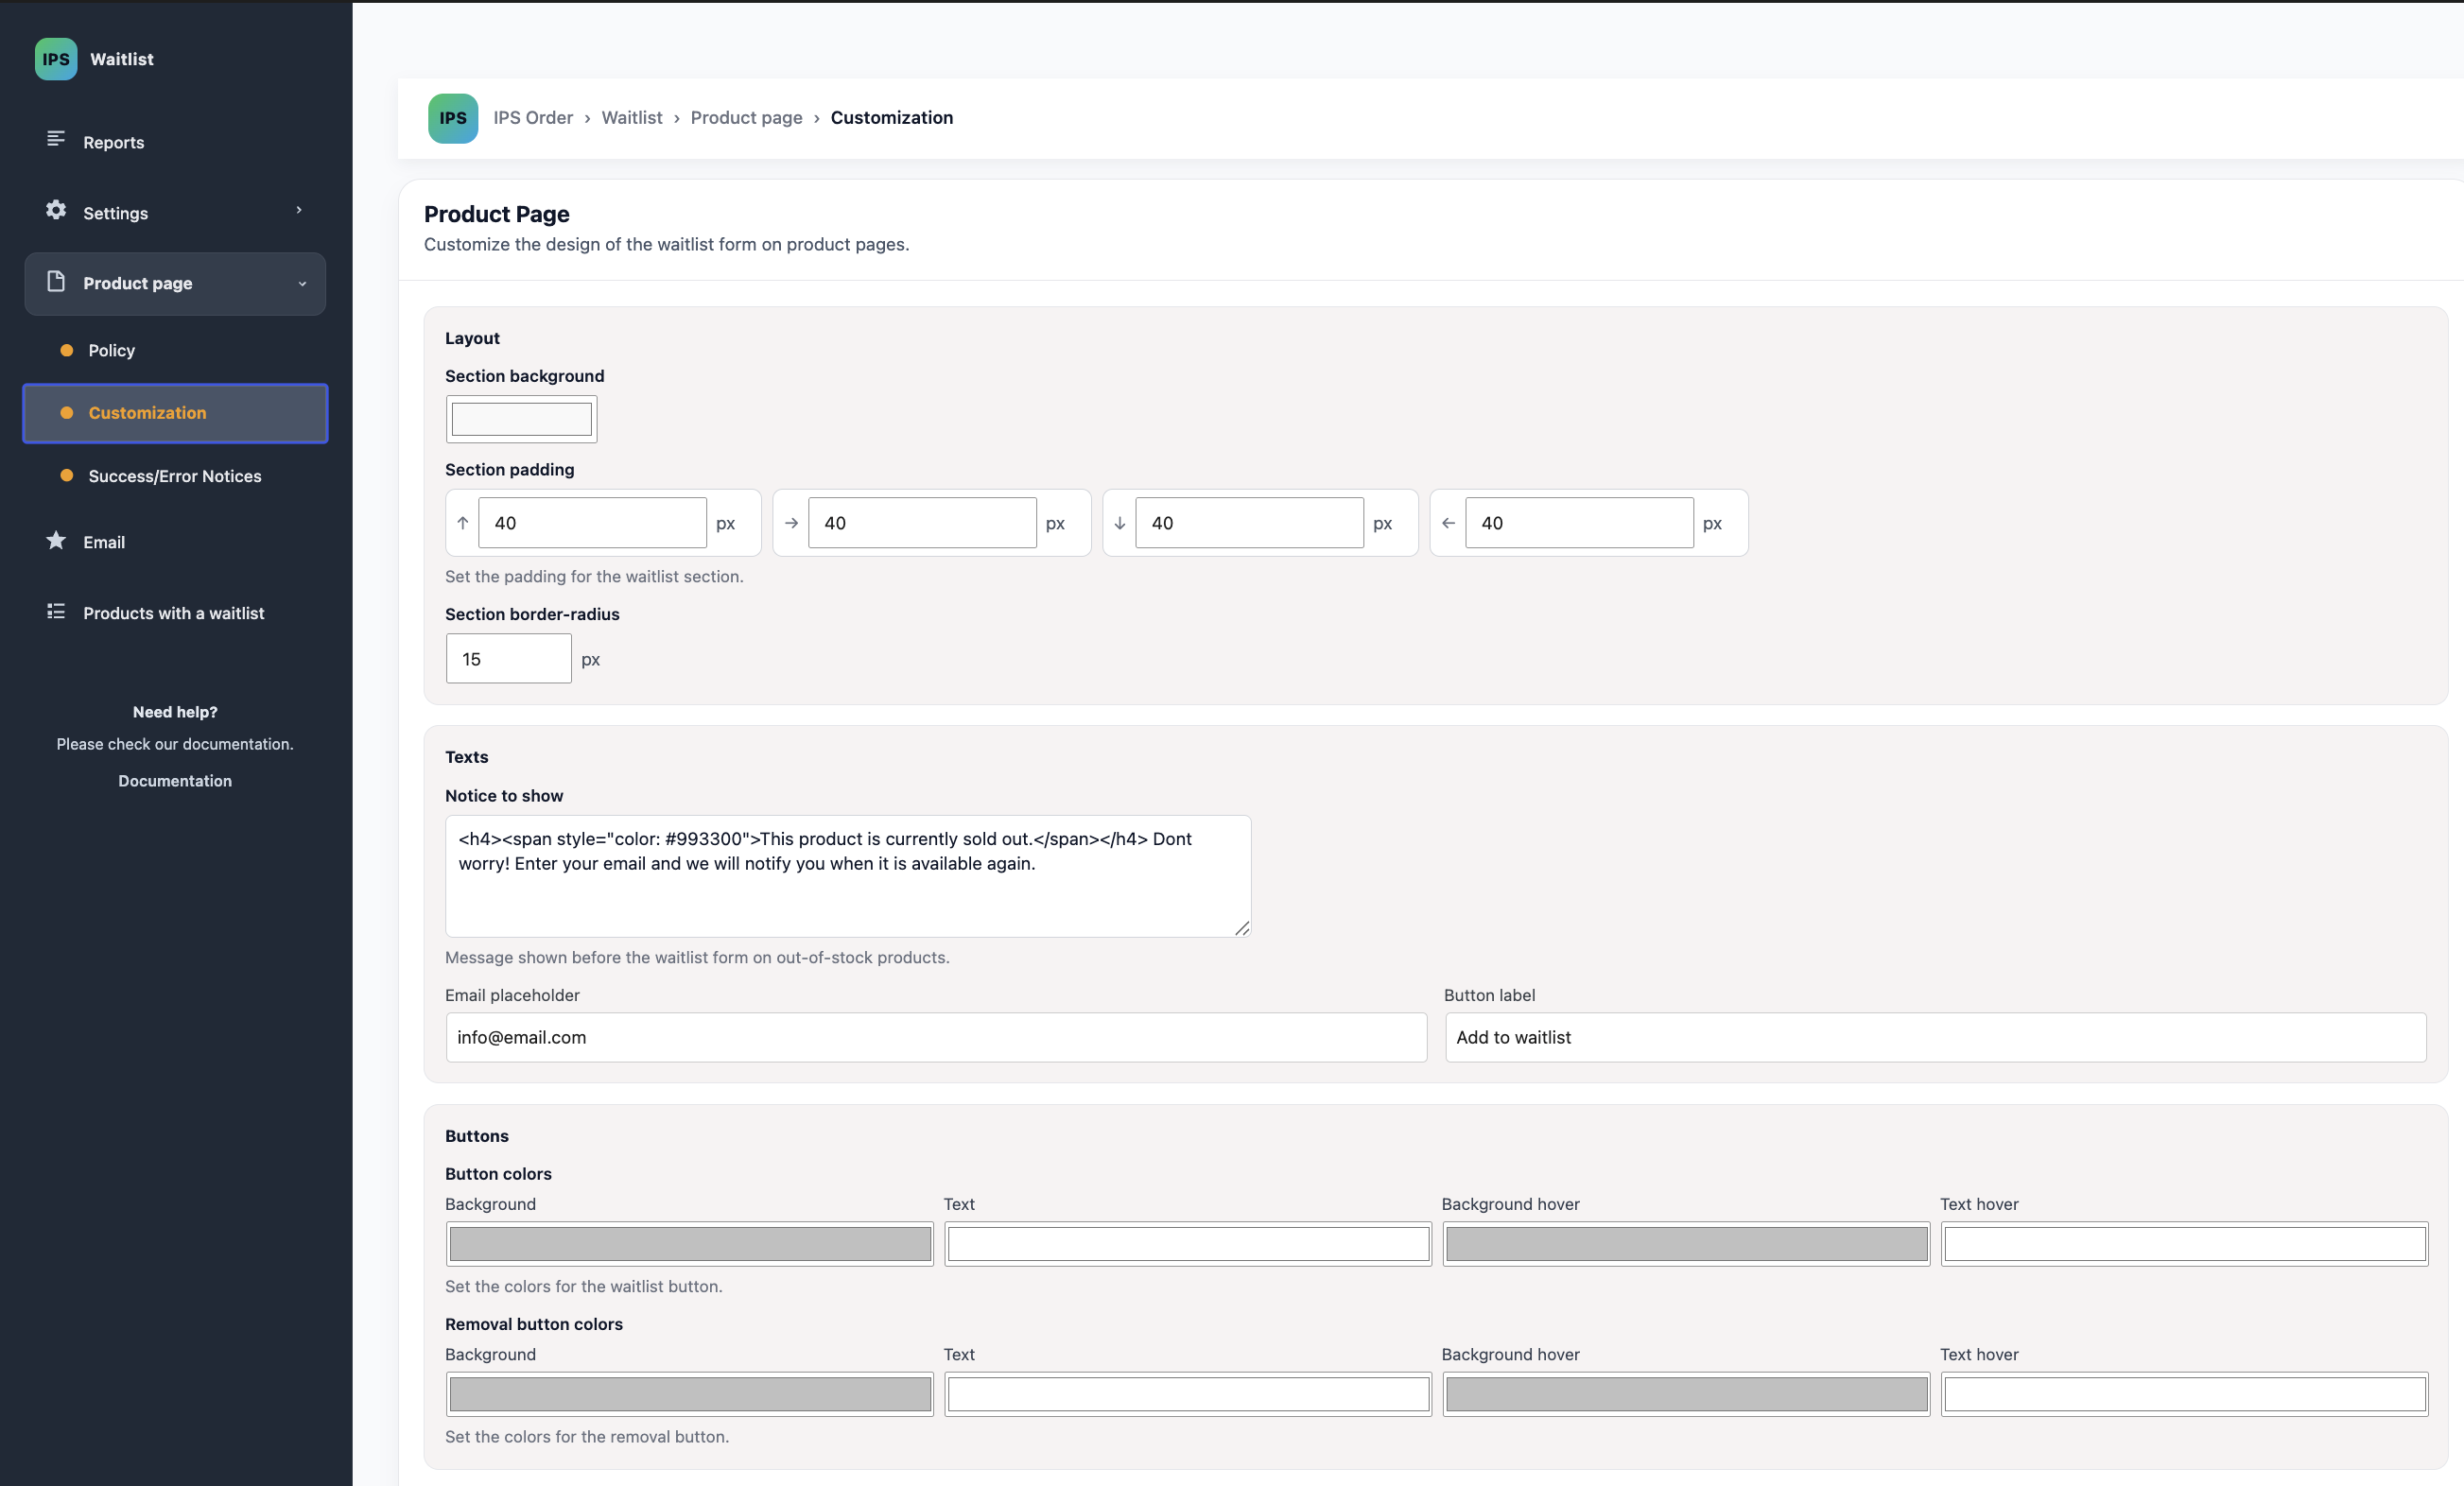Go to IPS Order breadcrumb
Viewport: 2464px width, 1486px height.
coord(533,118)
